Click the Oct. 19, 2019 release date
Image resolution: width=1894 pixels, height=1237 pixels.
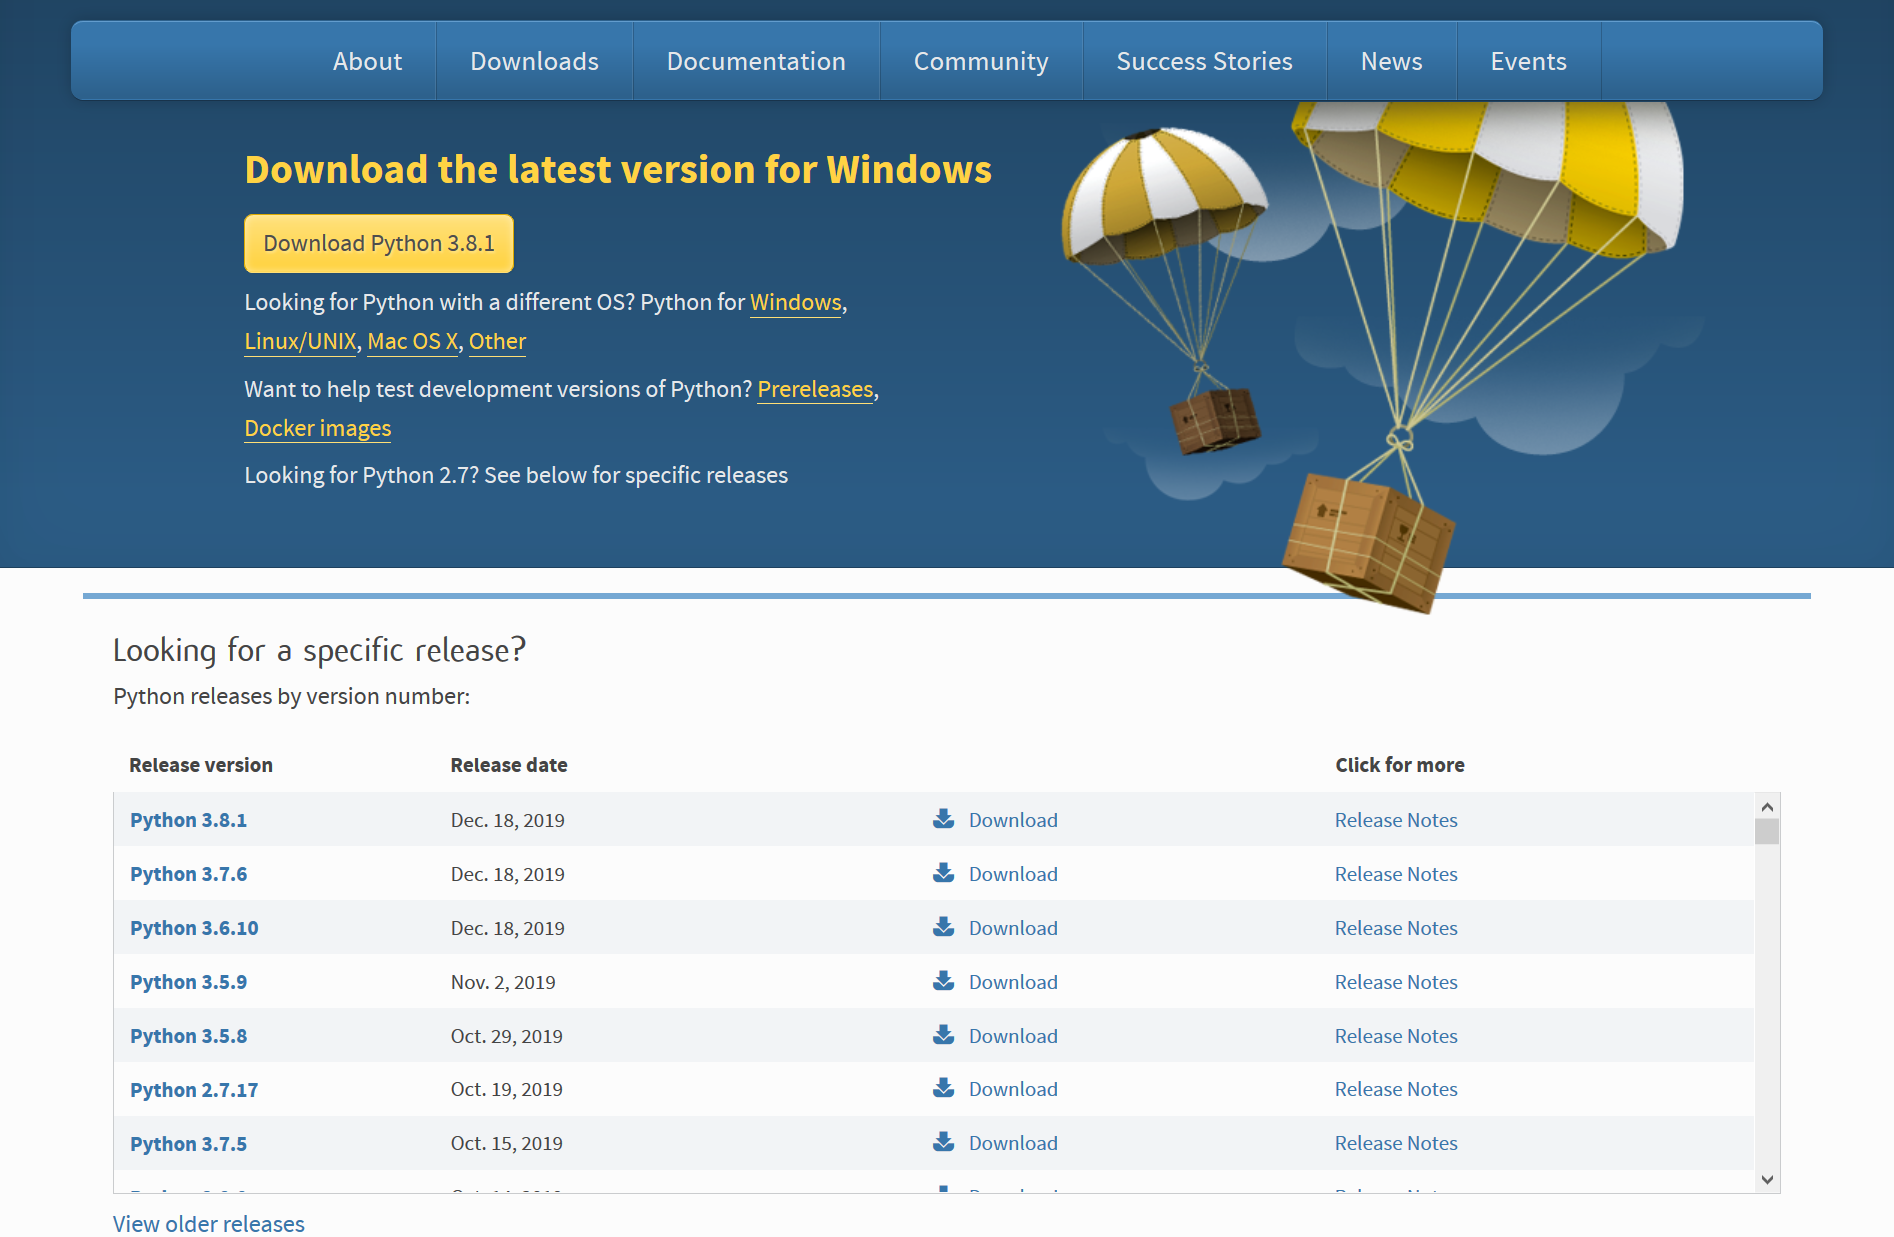507,1089
